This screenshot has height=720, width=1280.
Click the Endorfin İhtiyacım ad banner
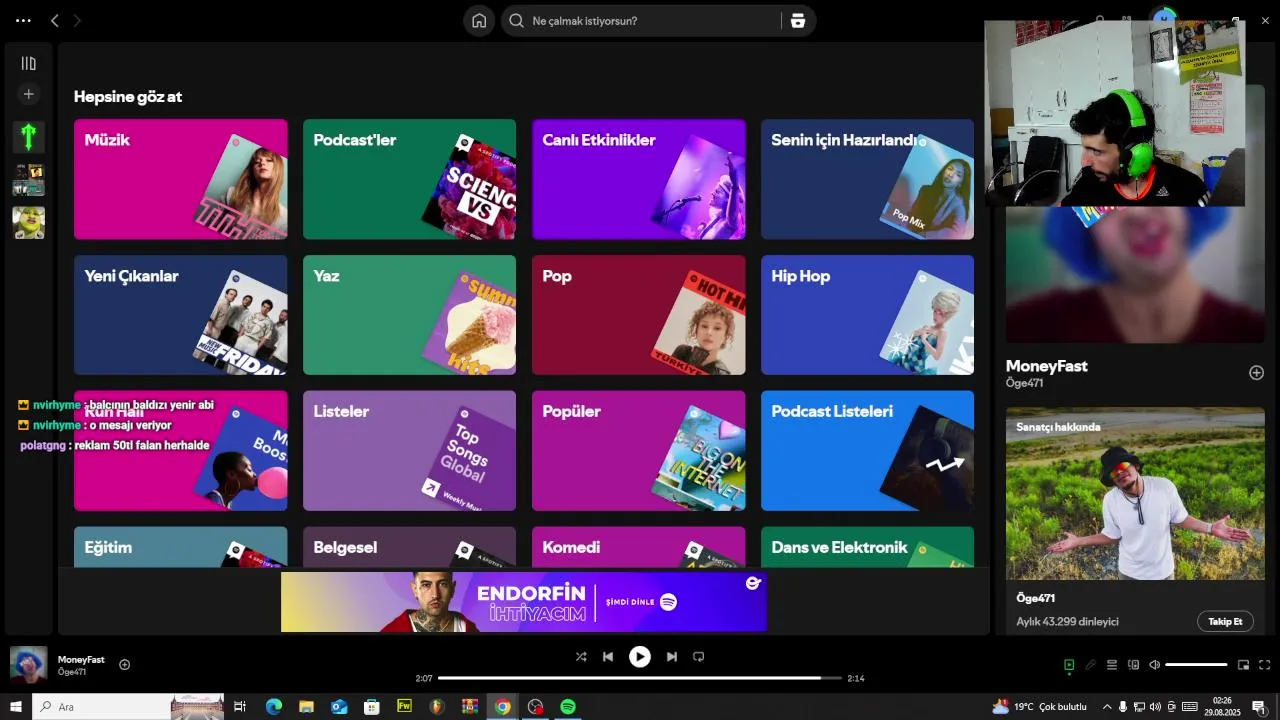coord(524,602)
